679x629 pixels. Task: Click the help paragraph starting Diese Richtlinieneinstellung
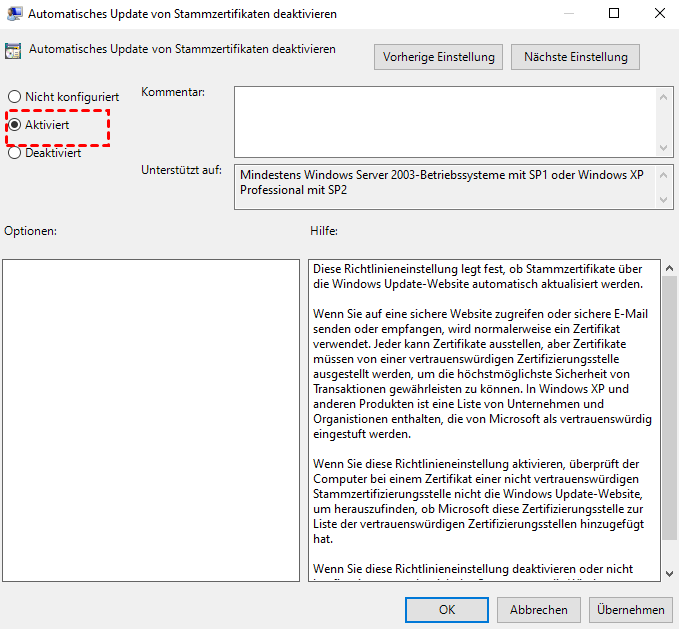tap(478, 276)
